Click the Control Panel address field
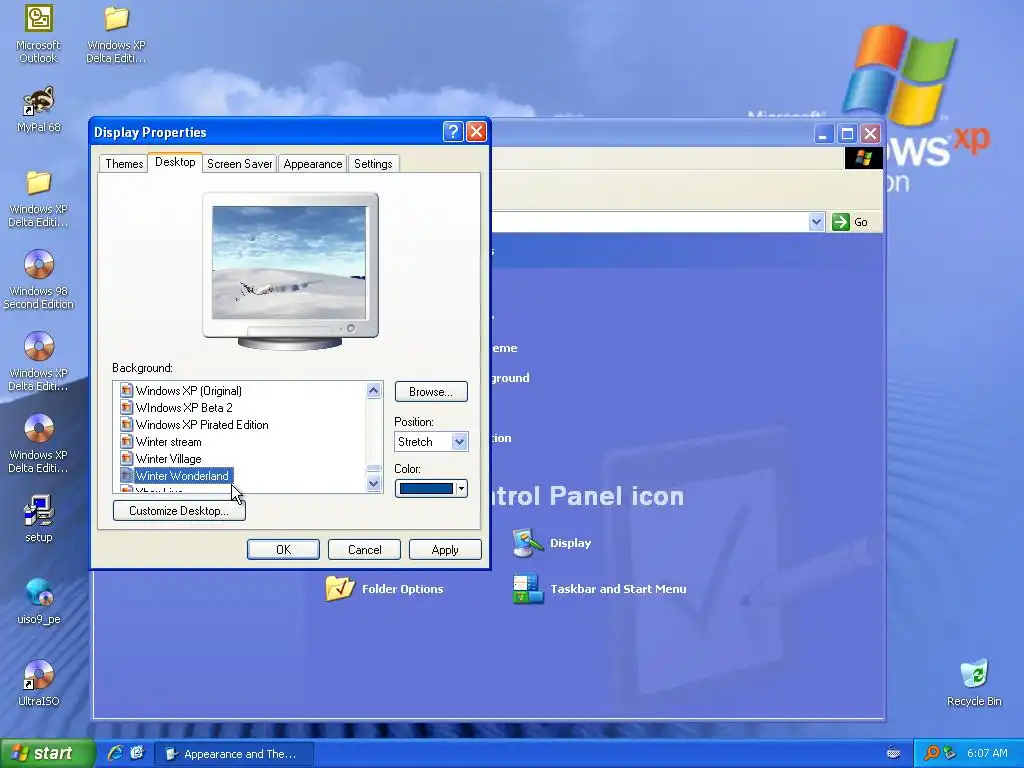 point(649,222)
